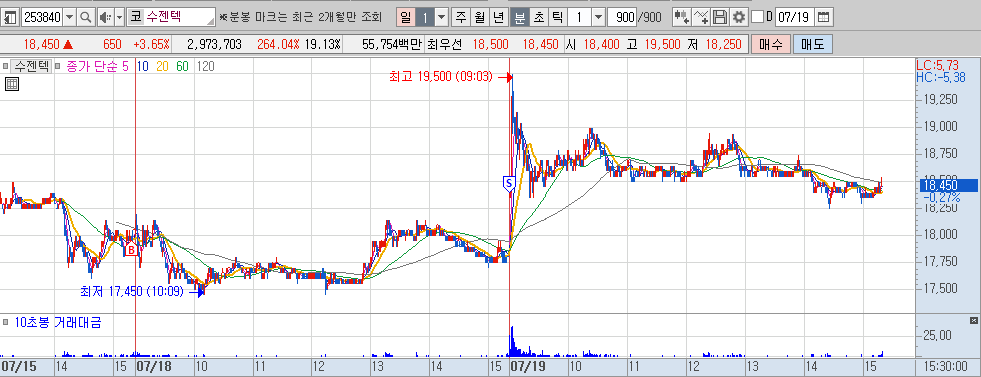The height and width of the screenshot is (377, 981).
Task: Click the green 60 moving average label
Action: (x=183, y=66)
